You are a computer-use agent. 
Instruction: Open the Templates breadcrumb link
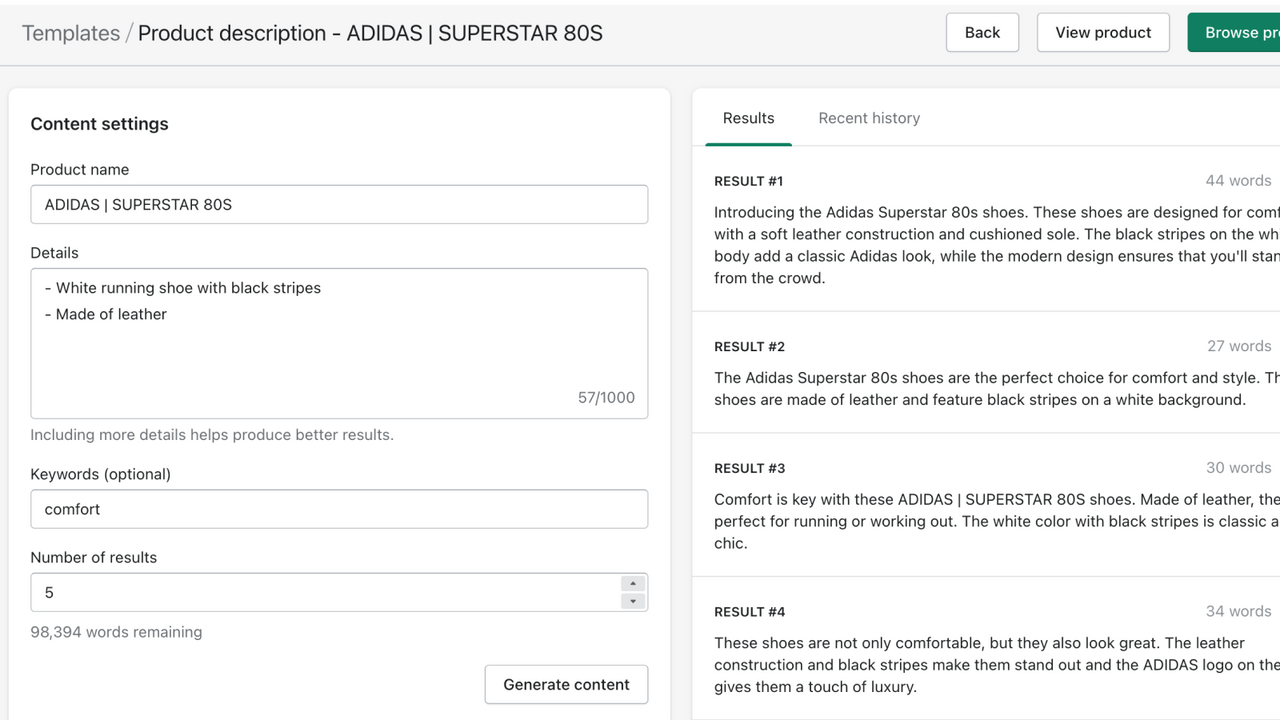coord(70,32)
